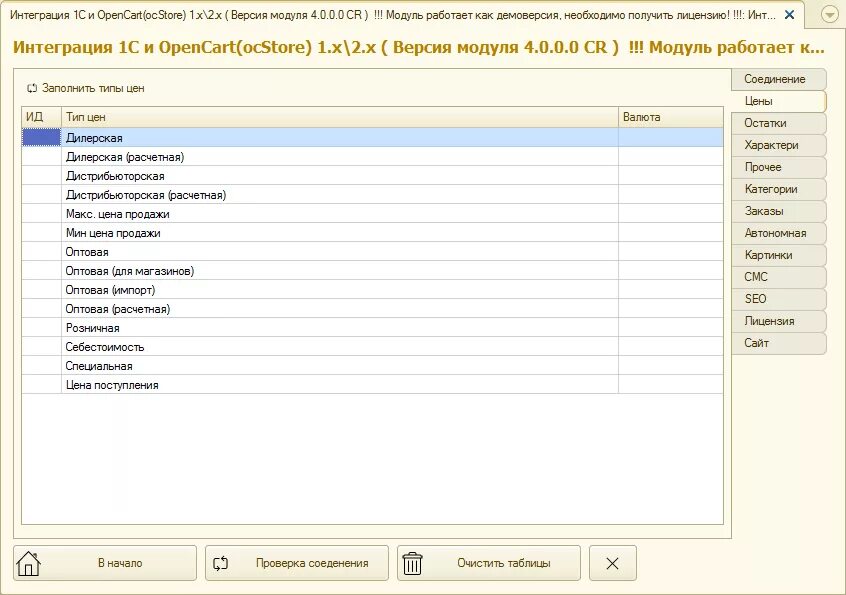The image size is (846, 595).
Task: Select the Макс. цена продажи row
Action: coord(372,214)
